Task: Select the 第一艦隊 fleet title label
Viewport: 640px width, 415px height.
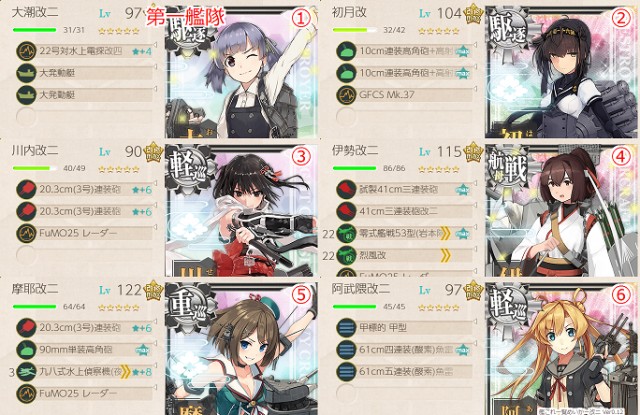Action: 186,18
